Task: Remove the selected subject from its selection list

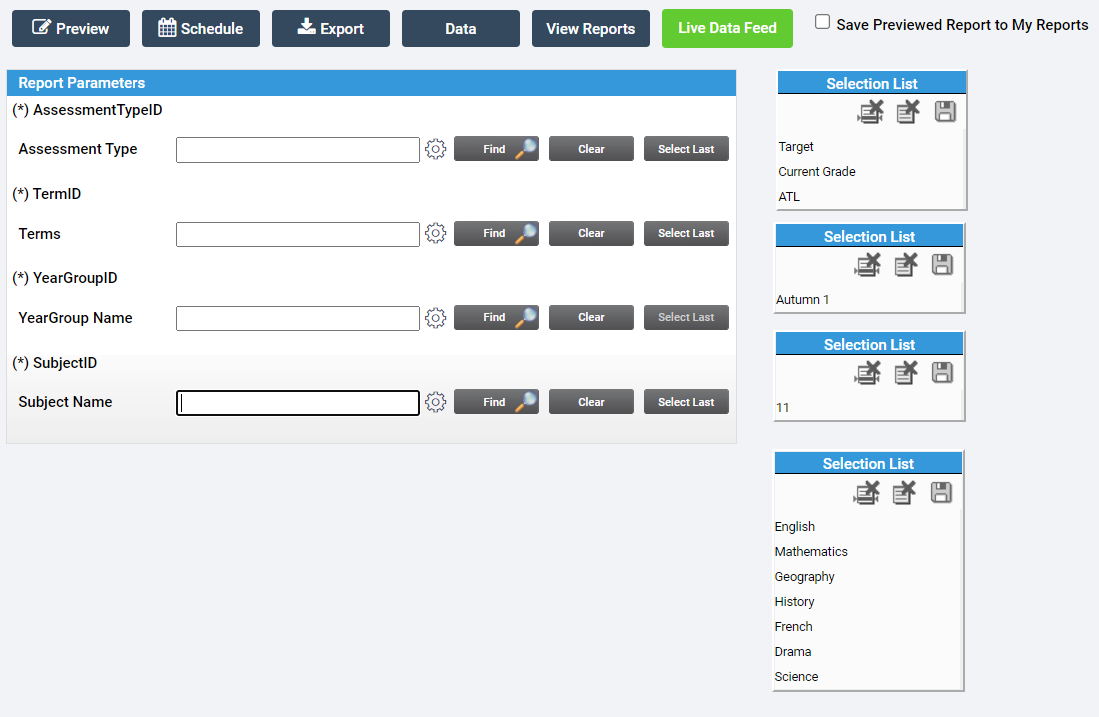Action: [904, 492]
